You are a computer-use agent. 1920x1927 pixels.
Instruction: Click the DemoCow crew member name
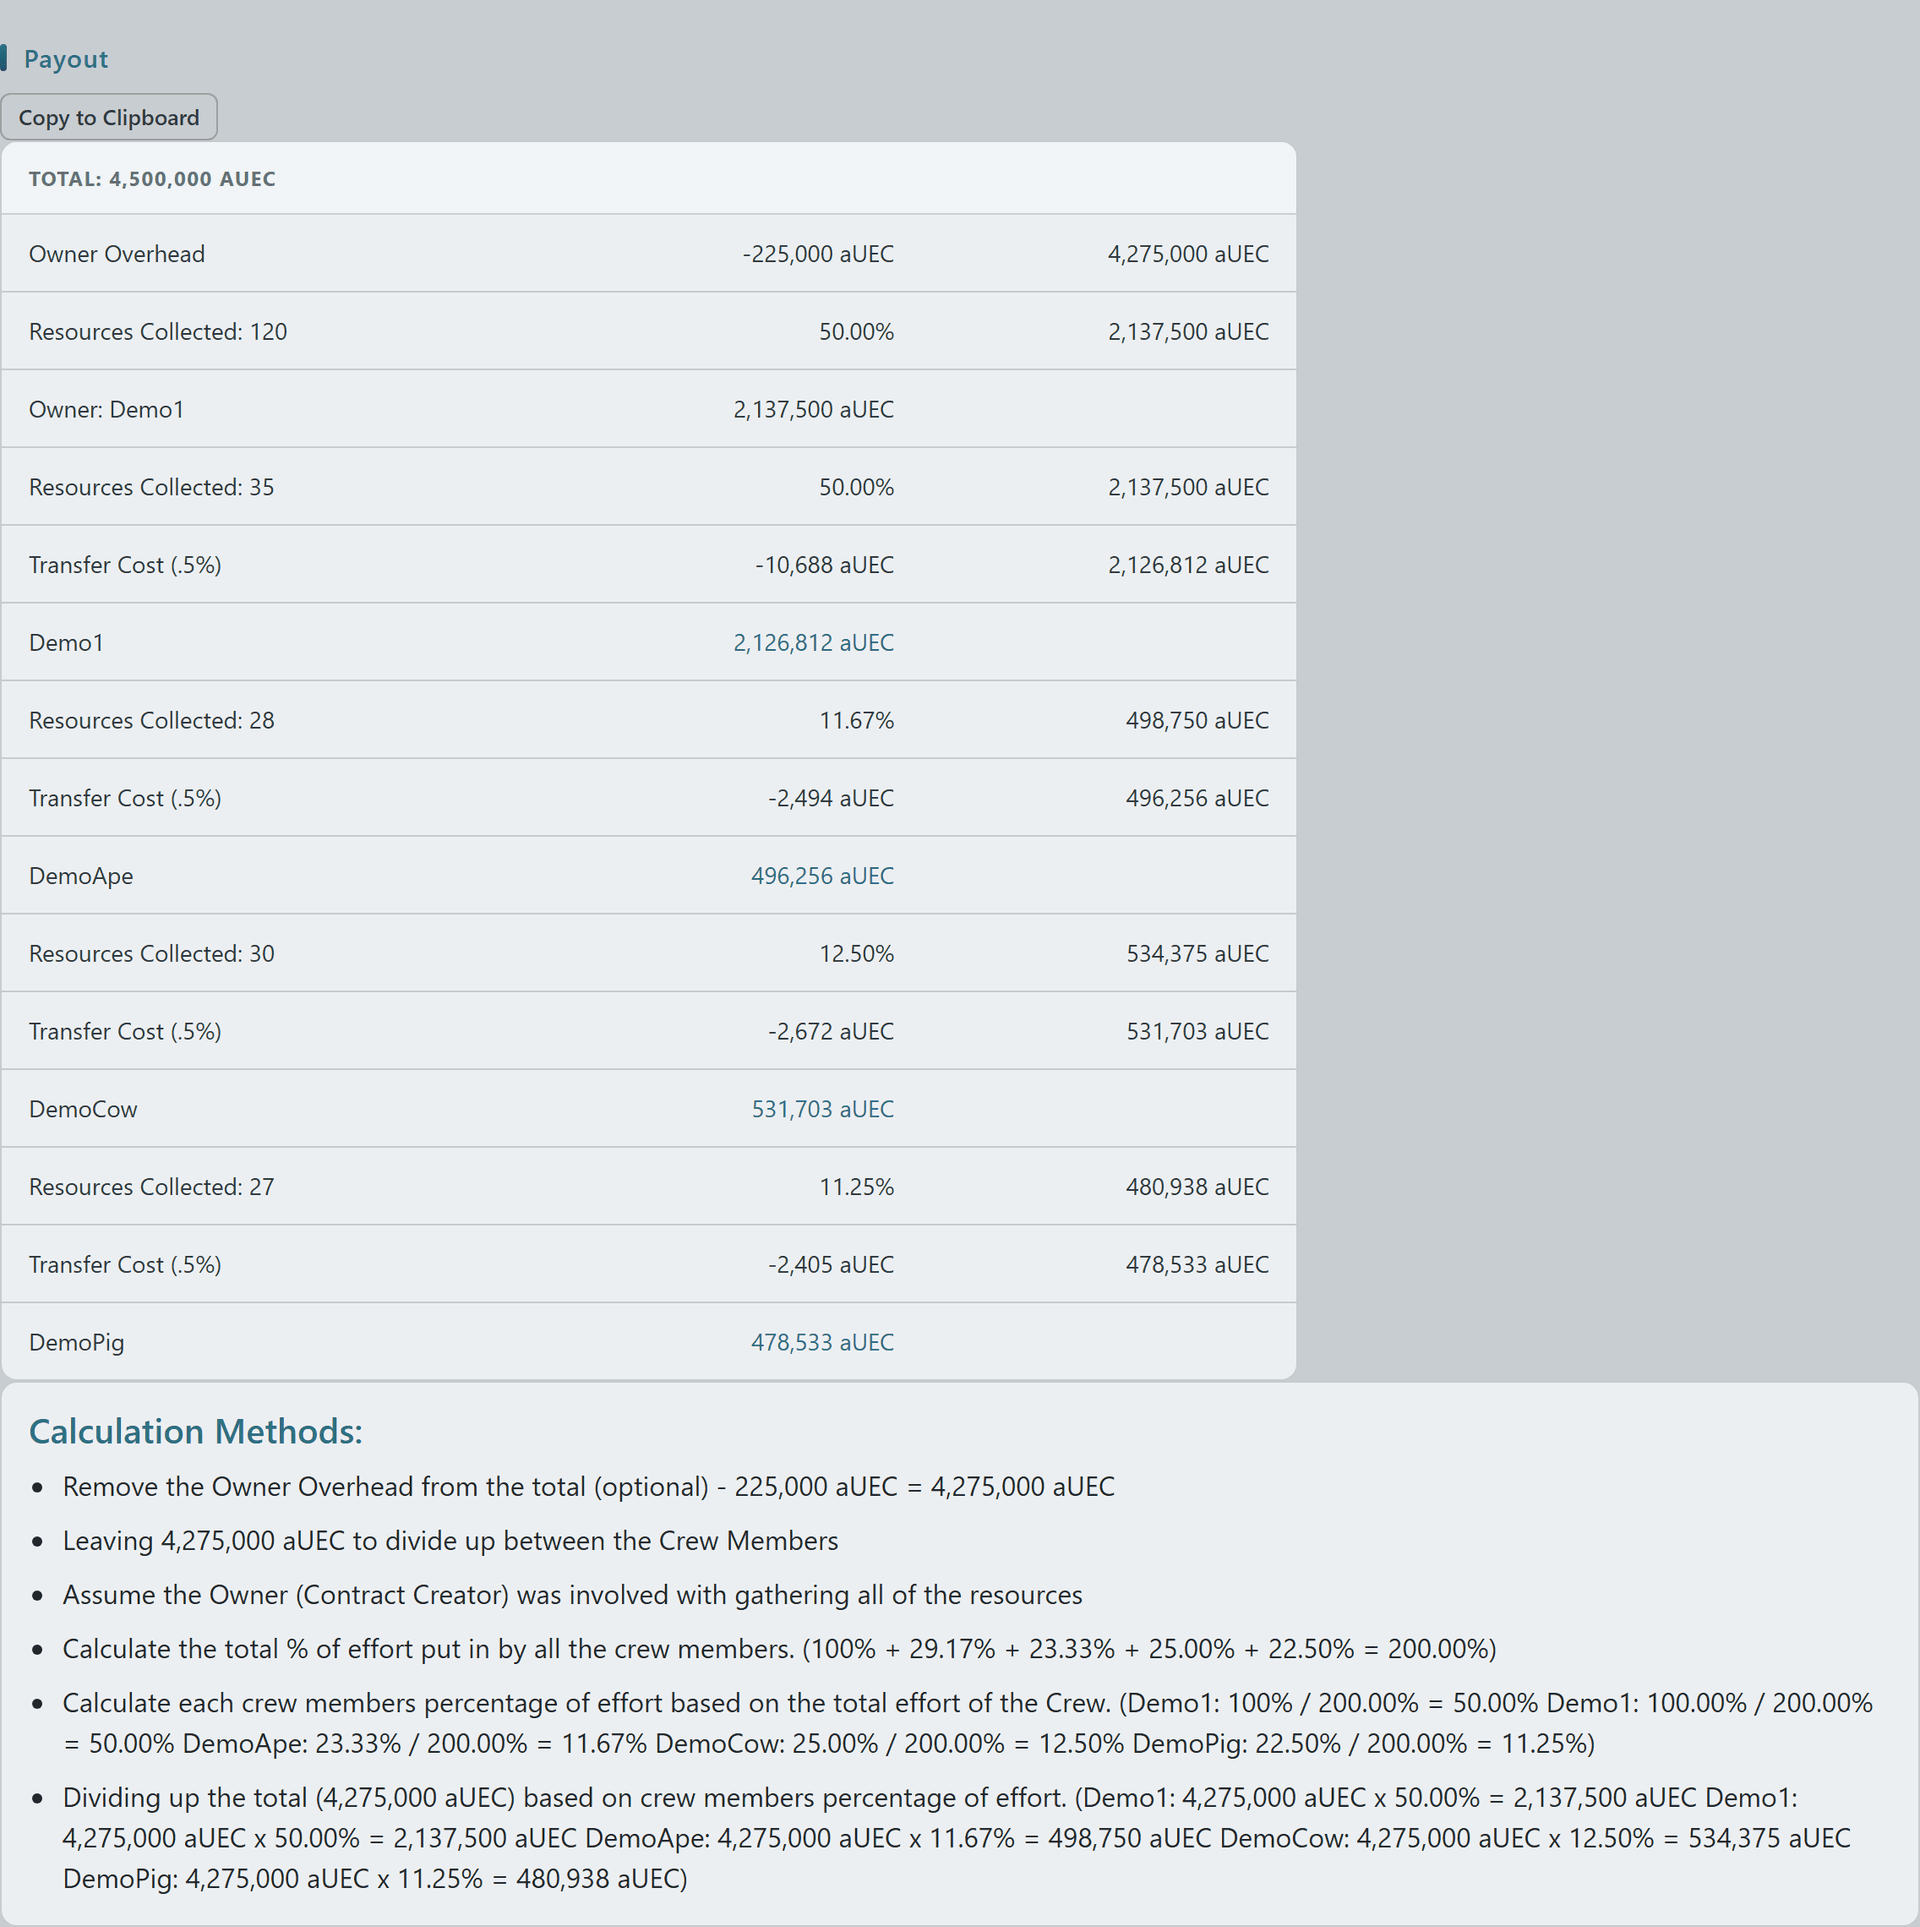point(83,1109)
